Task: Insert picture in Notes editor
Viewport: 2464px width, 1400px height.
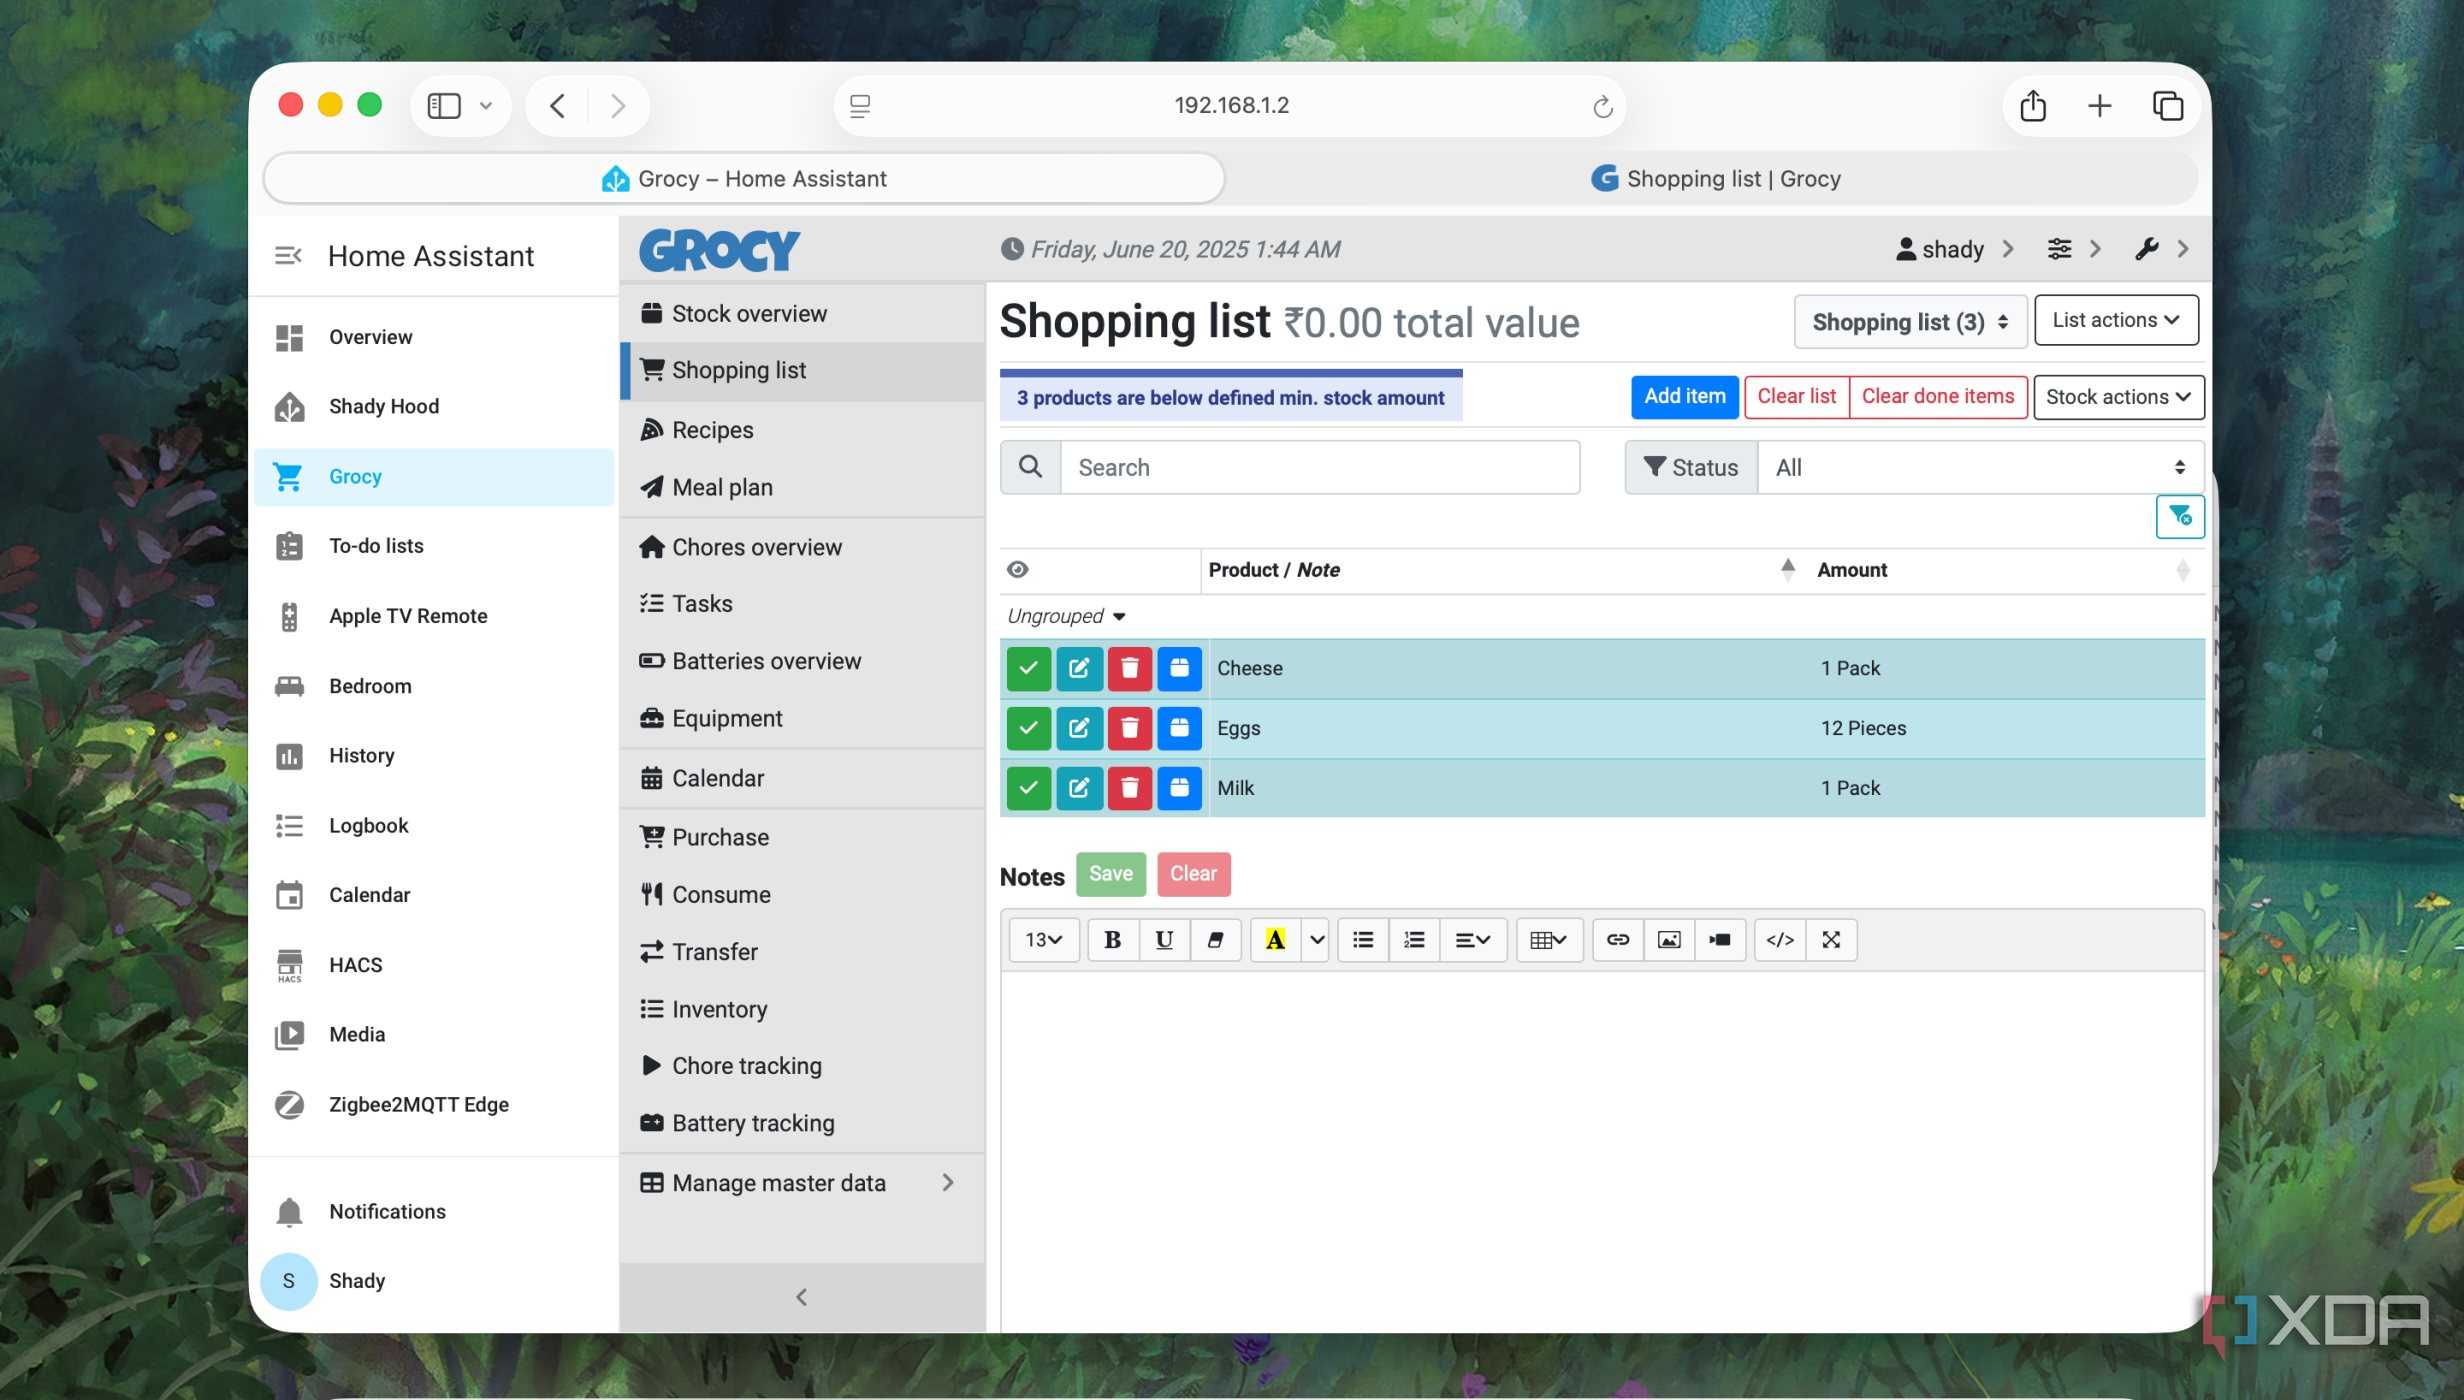Action: pos(1669,940)
